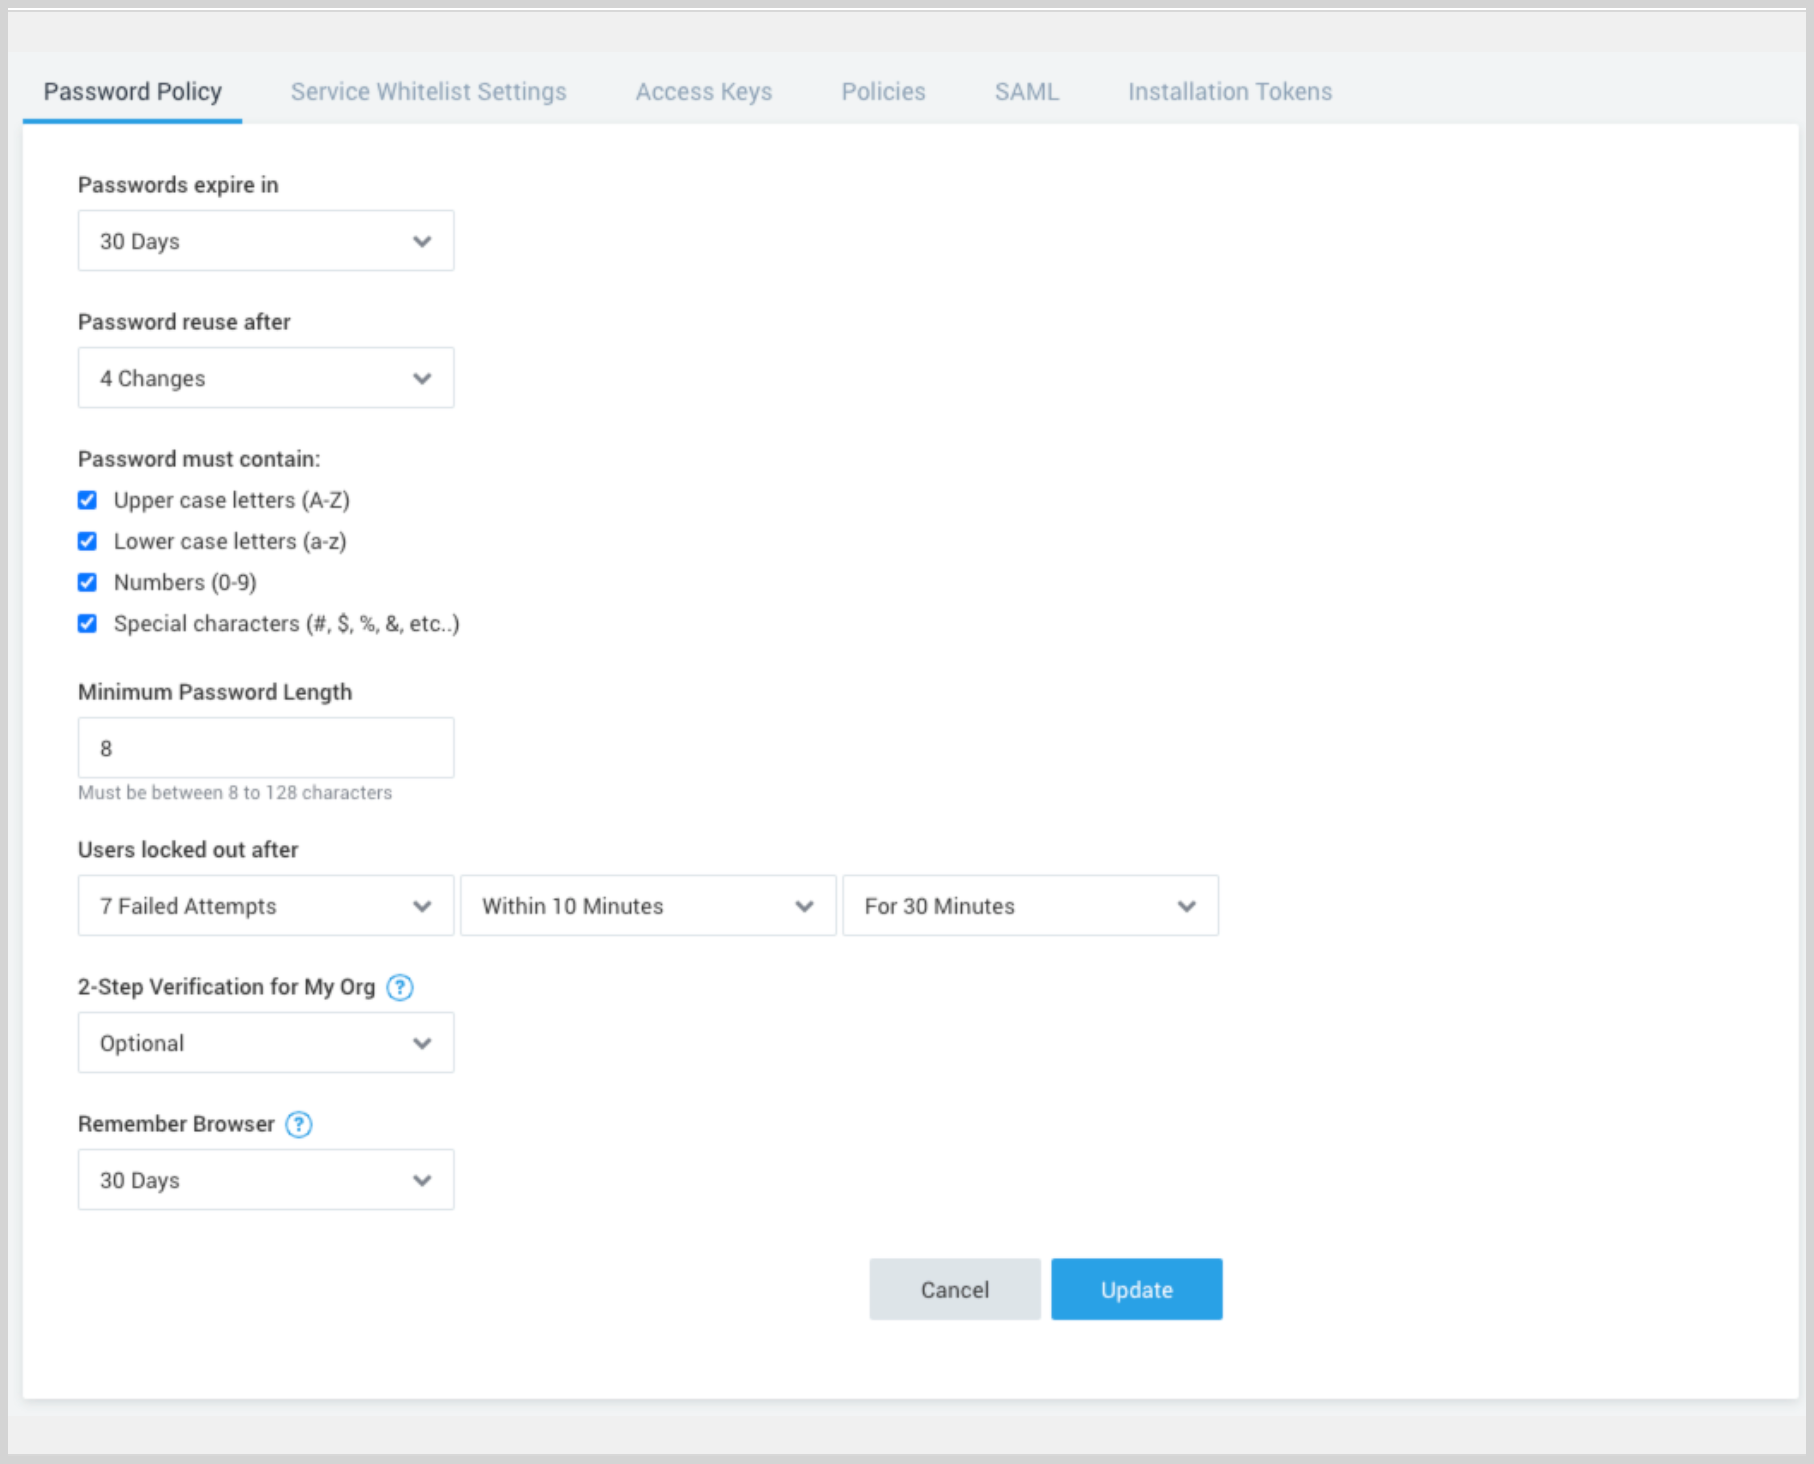
Task: Click help icon next to Remember Browser
Action: pyautogui.click(x=299, y=1124)
